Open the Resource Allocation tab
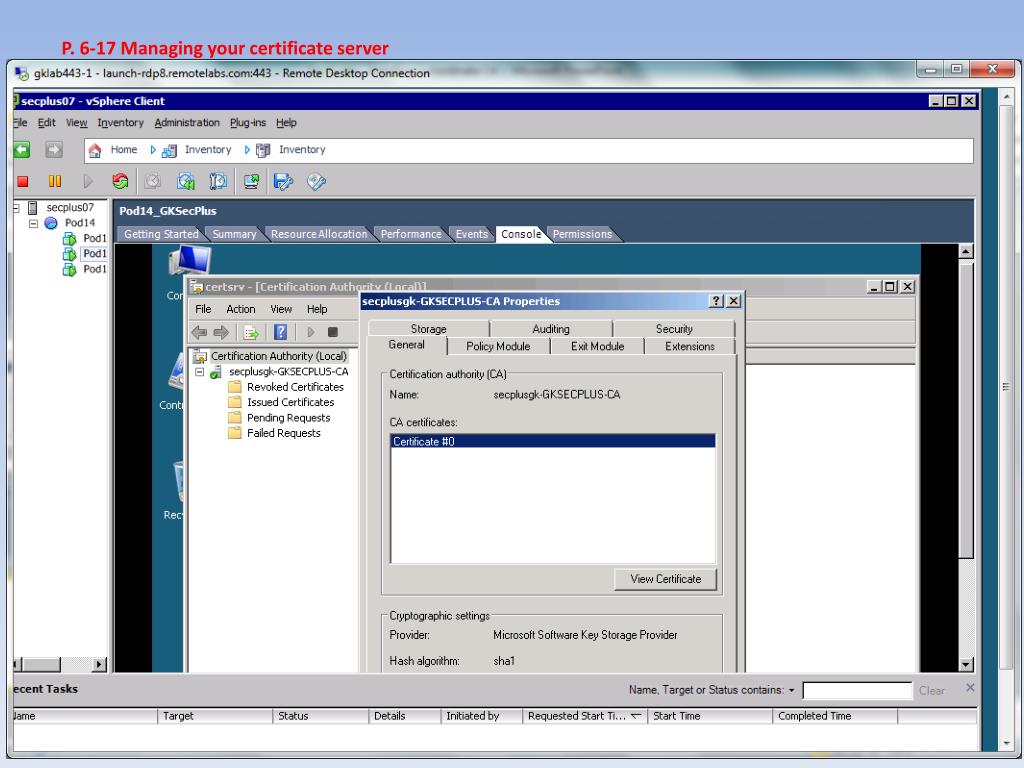 coord(319,234)
